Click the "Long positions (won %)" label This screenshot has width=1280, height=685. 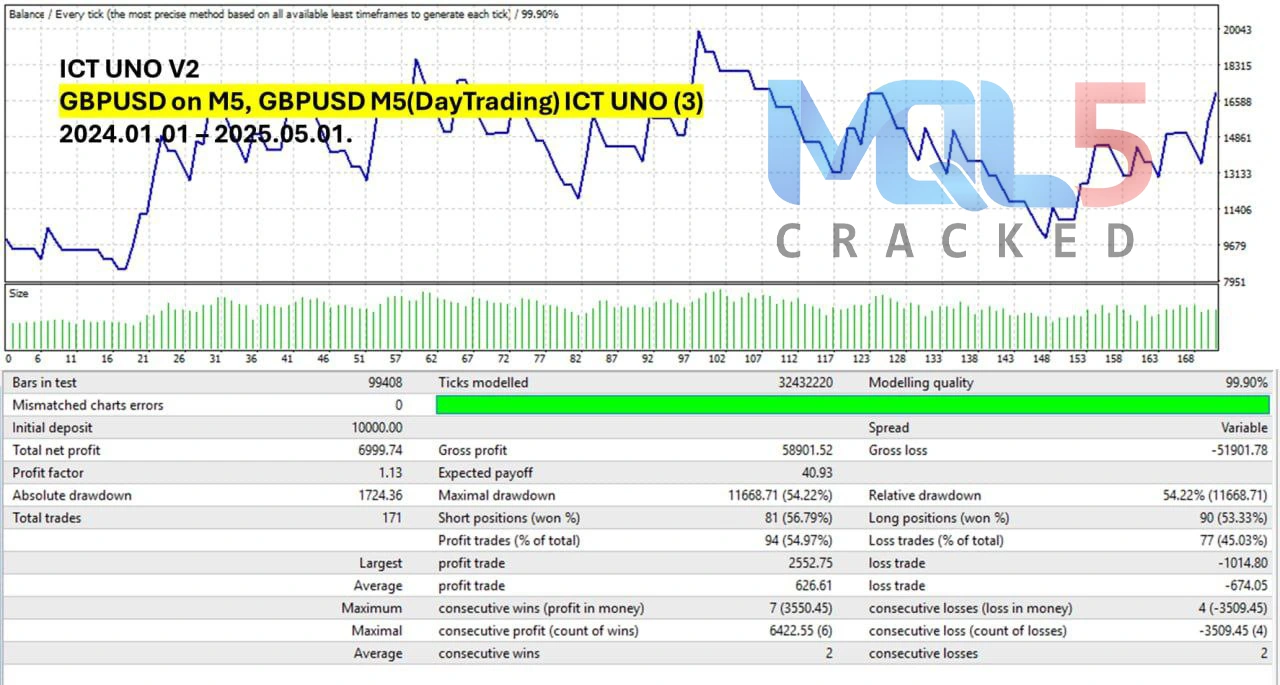click(939, 518)
